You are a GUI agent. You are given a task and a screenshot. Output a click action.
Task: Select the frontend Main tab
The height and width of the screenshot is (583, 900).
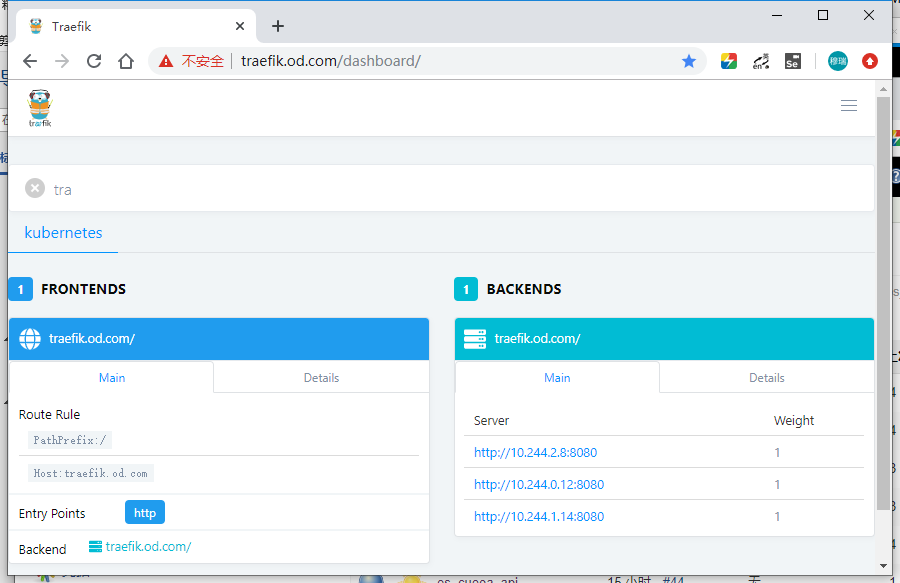111,378
